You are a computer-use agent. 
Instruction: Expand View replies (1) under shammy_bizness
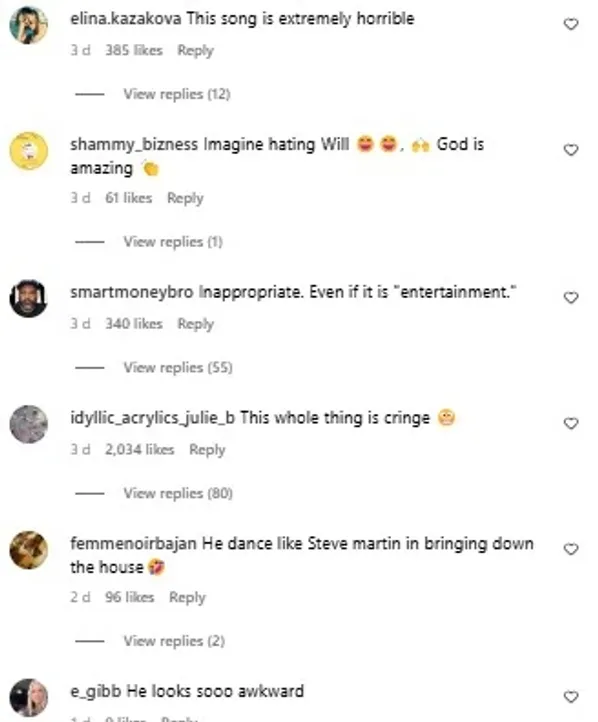pos(173,242)
